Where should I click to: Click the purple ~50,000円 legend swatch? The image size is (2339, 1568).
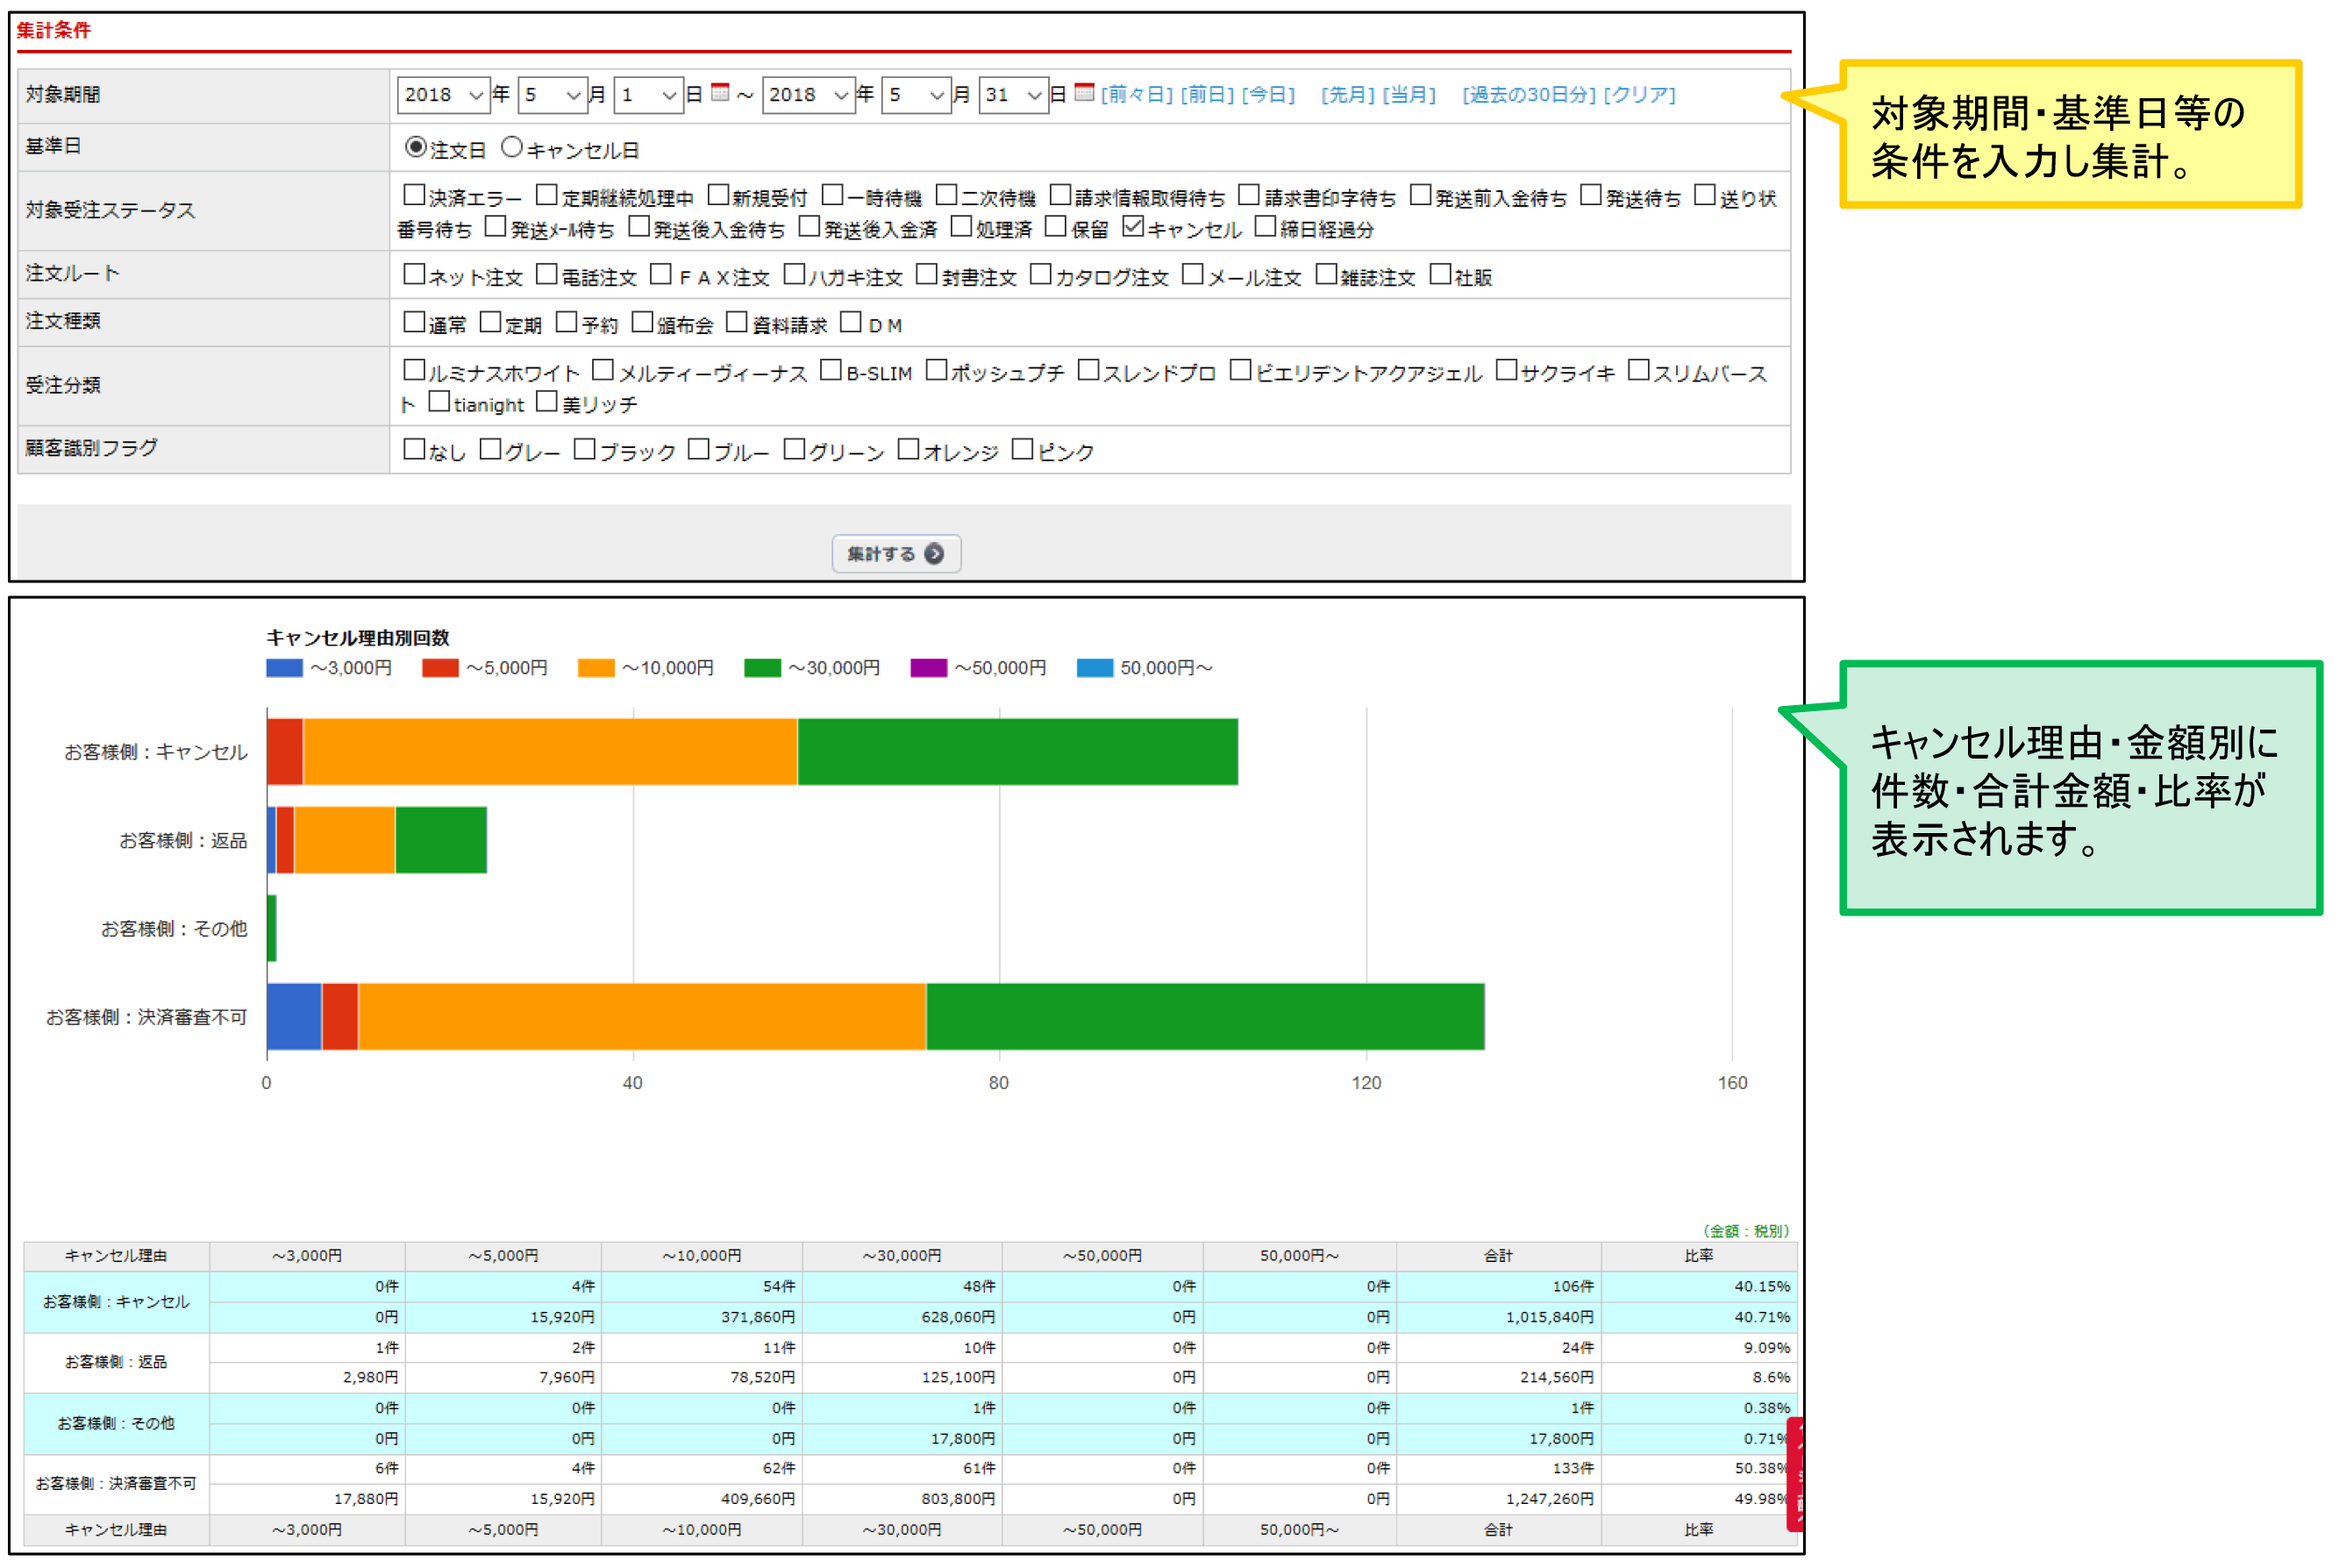928,668
